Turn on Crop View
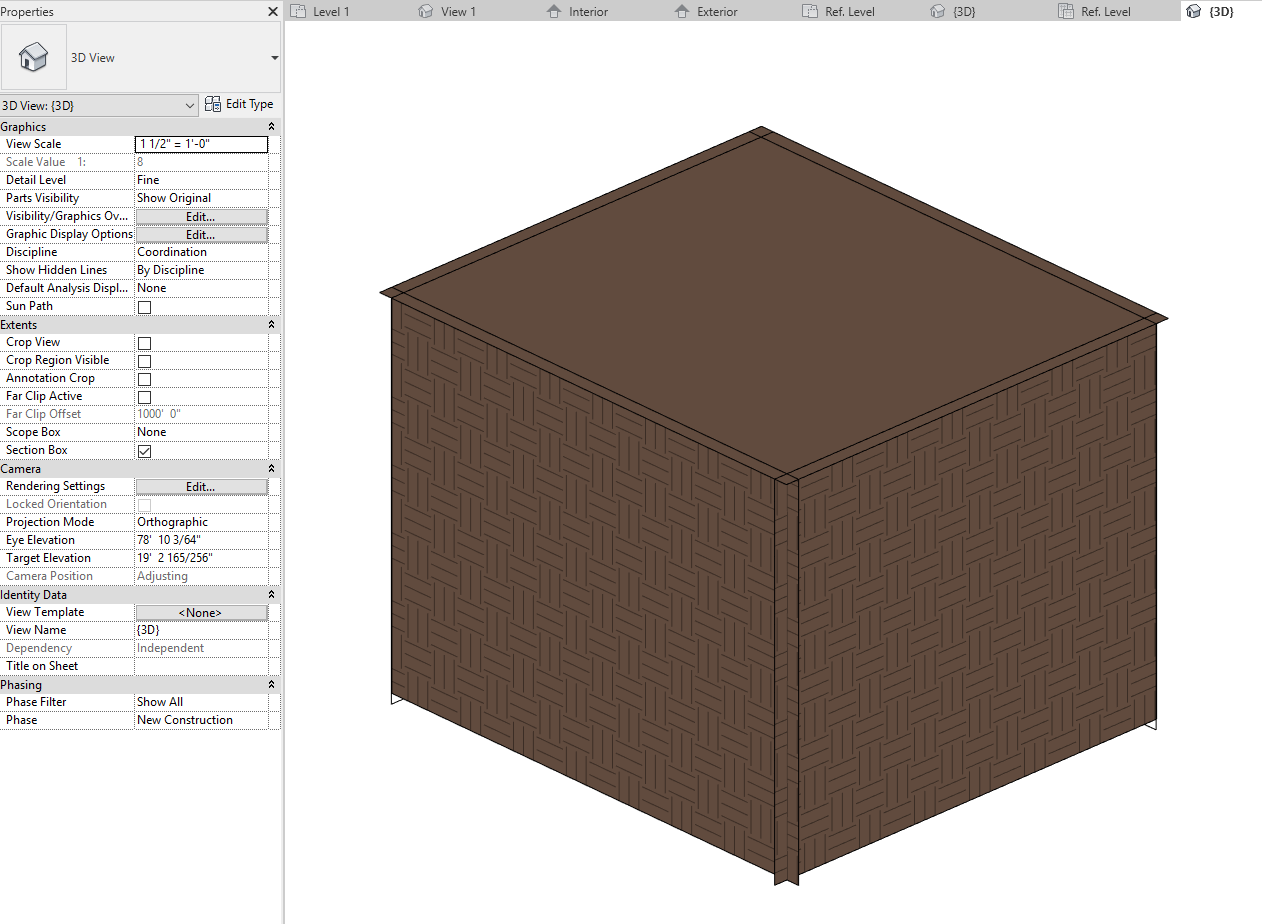 pyautogui.click(x=143, y=343)
